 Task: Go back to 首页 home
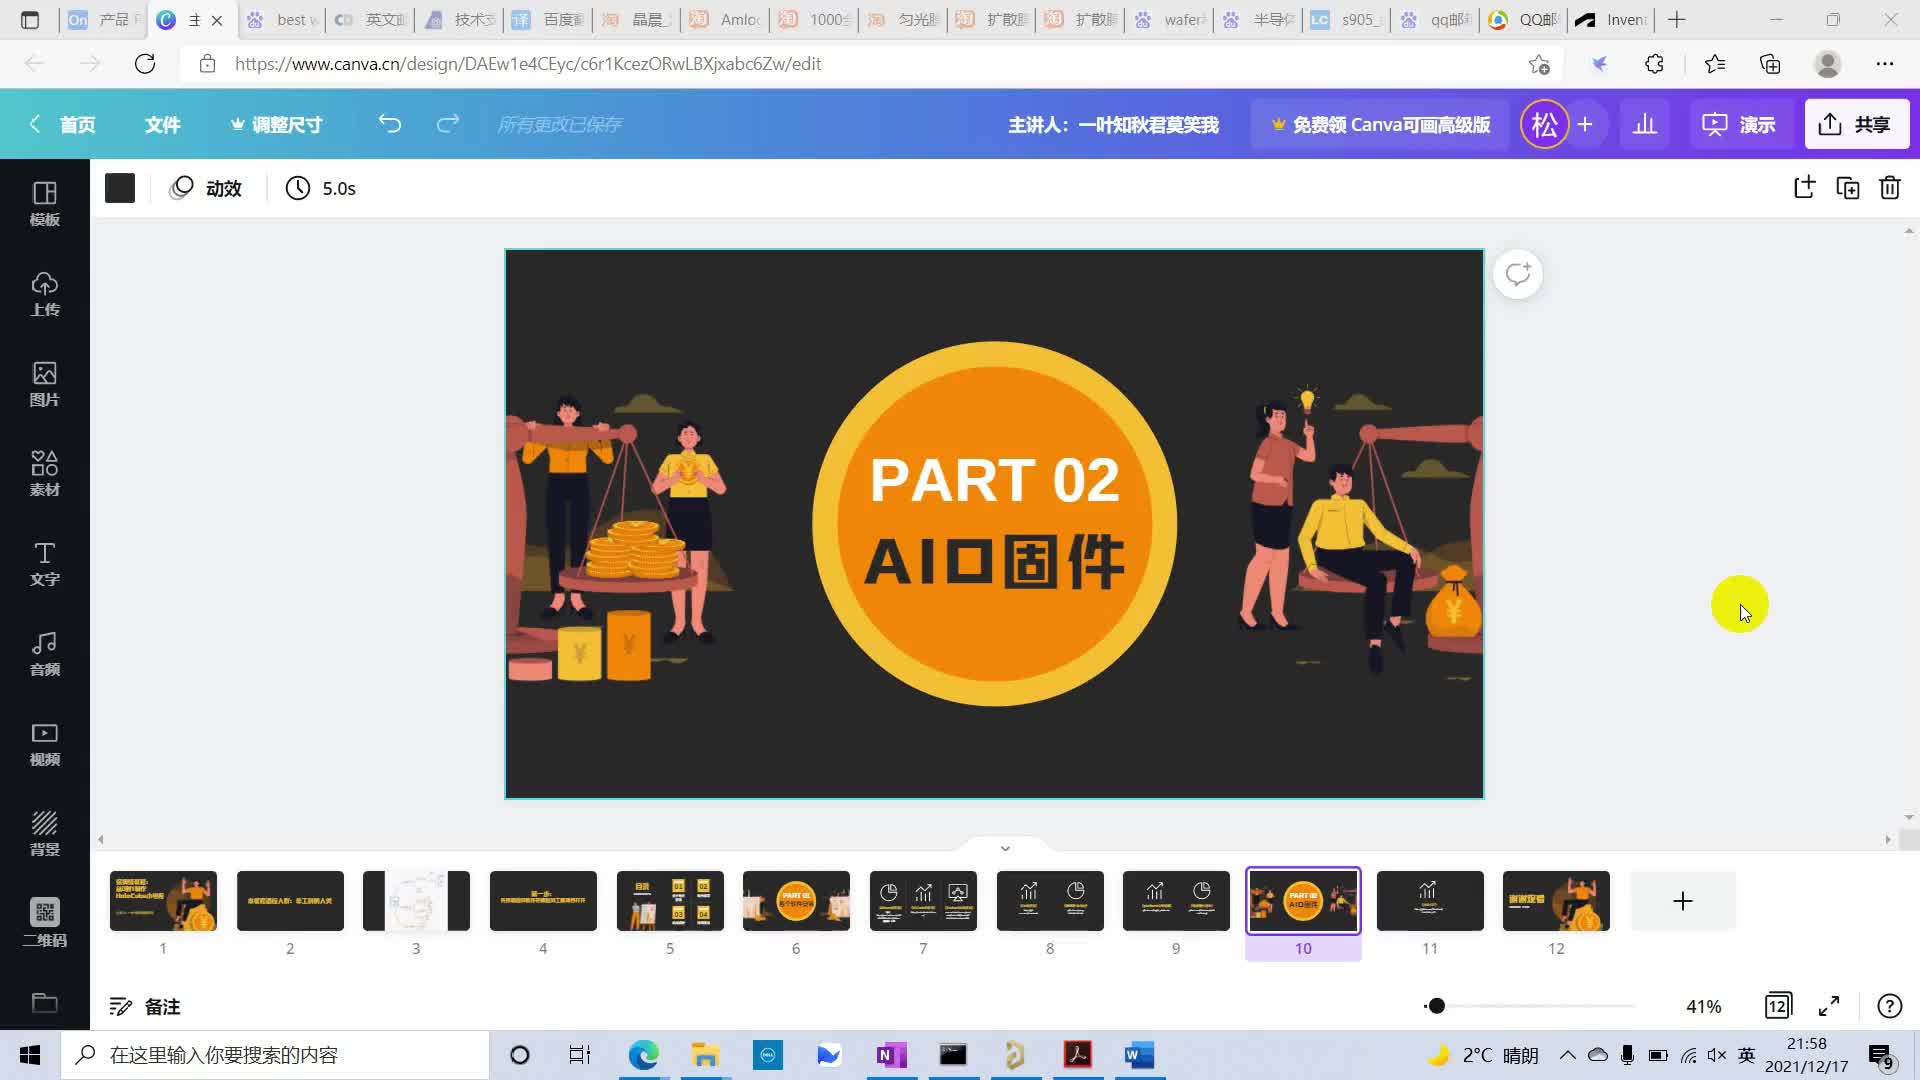click(63, 124)
